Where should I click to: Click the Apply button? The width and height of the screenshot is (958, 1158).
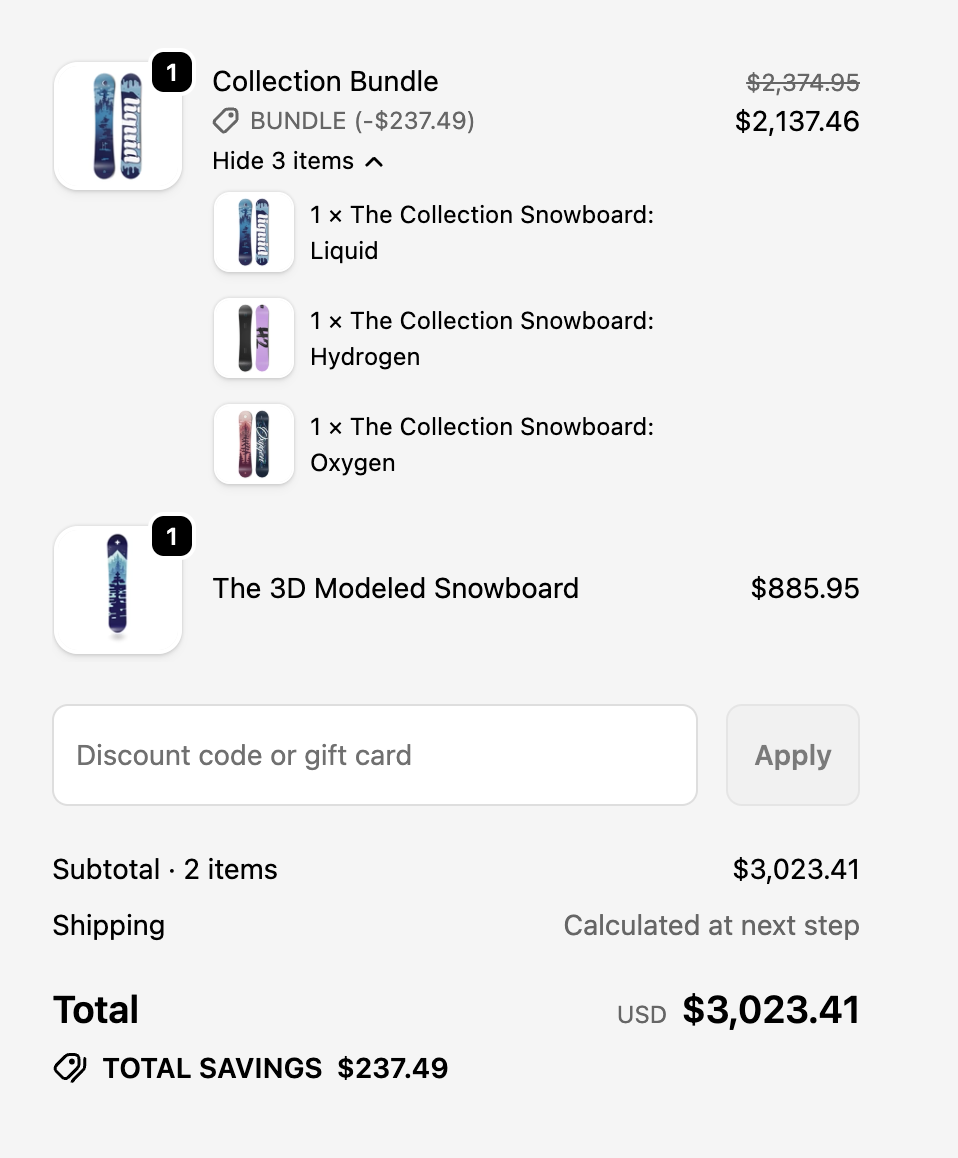pos(792,755)
